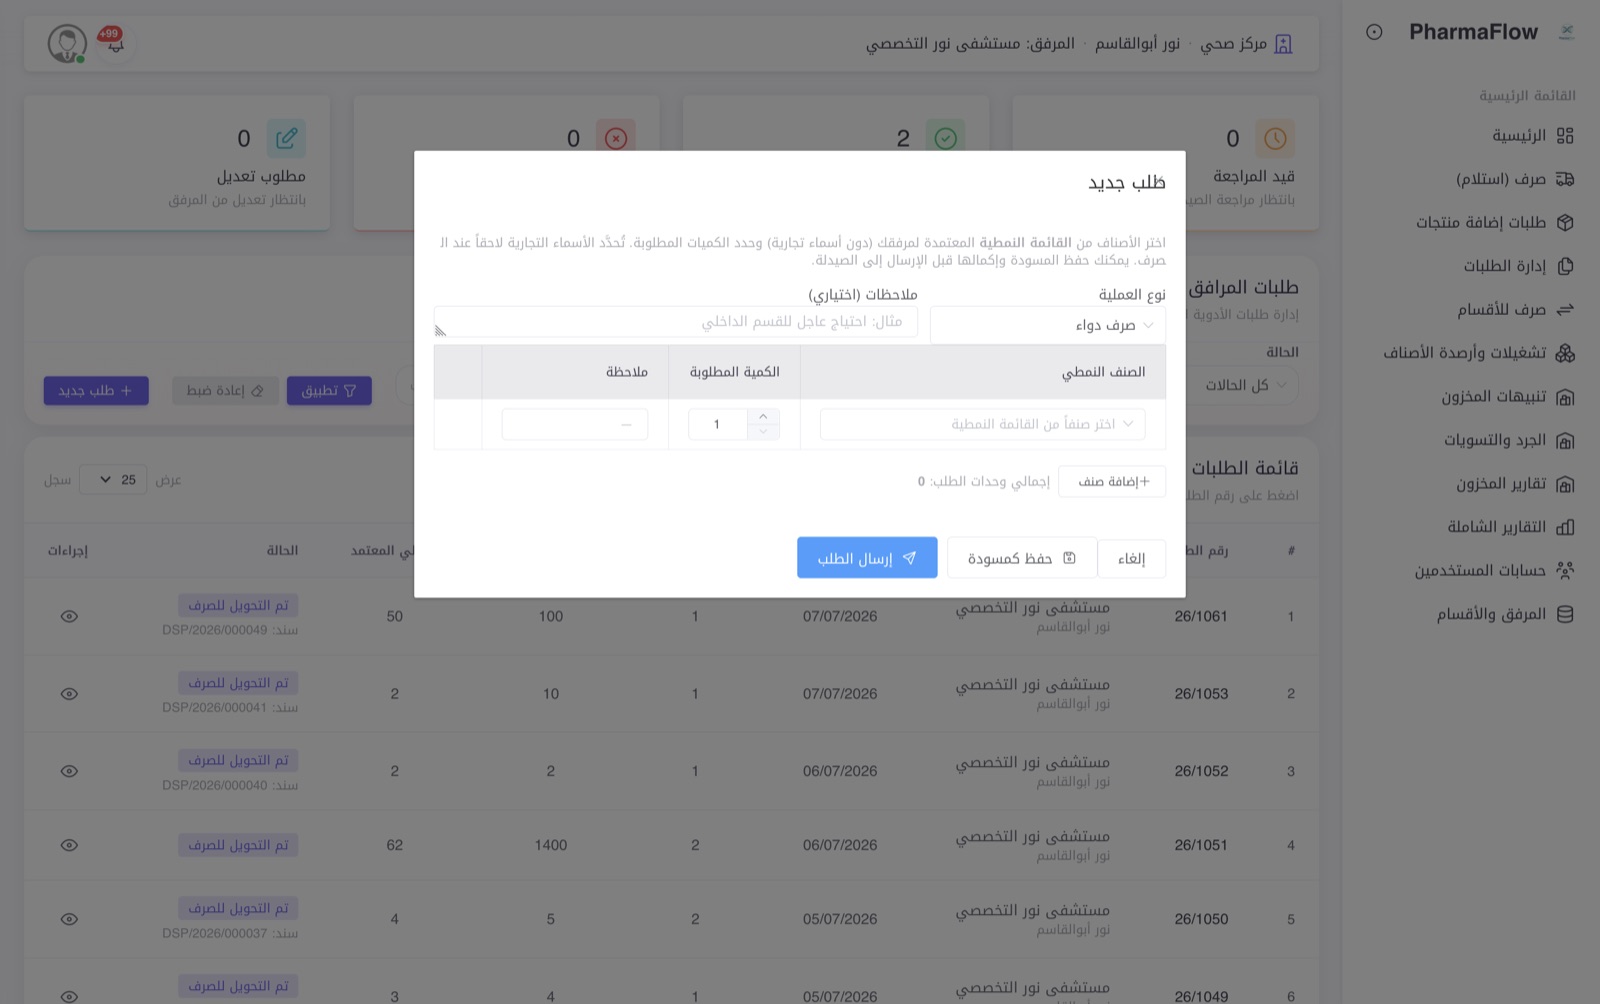1600x1004 pixels.
Task: Click the طلب جديد new request button
Action: click(x=96, y=390)
